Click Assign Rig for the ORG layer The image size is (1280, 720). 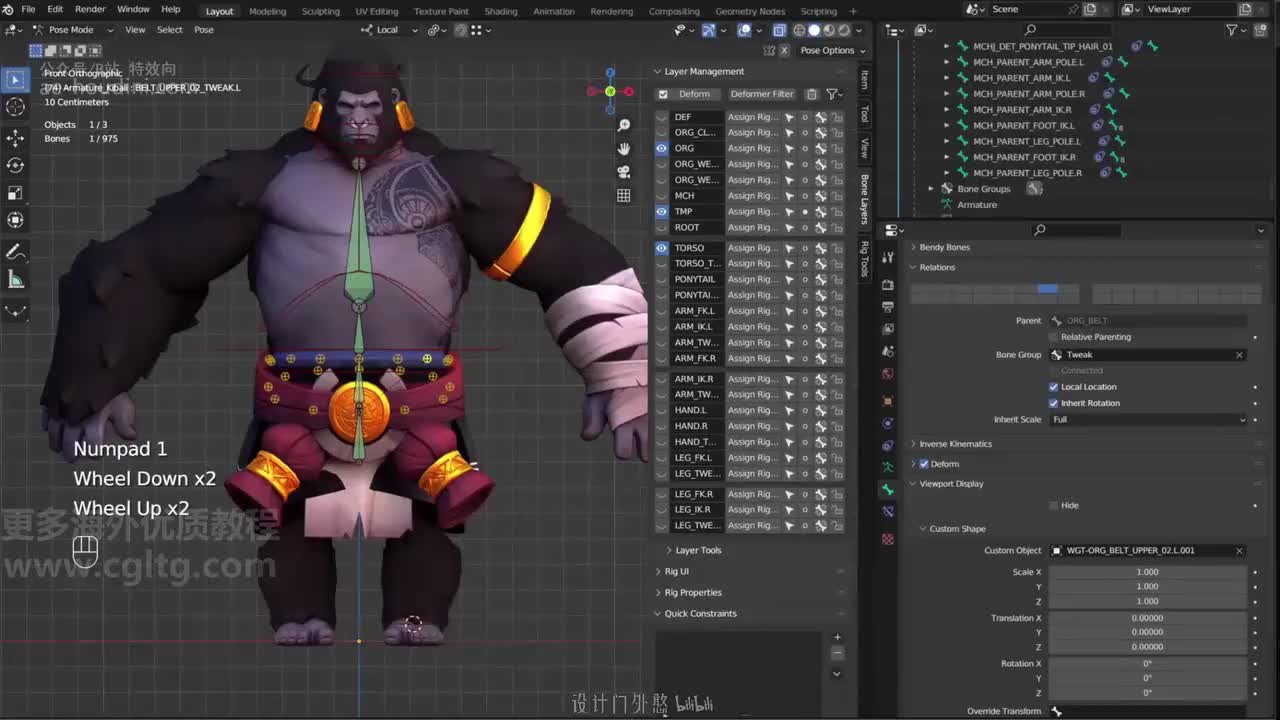click(753, 148)
